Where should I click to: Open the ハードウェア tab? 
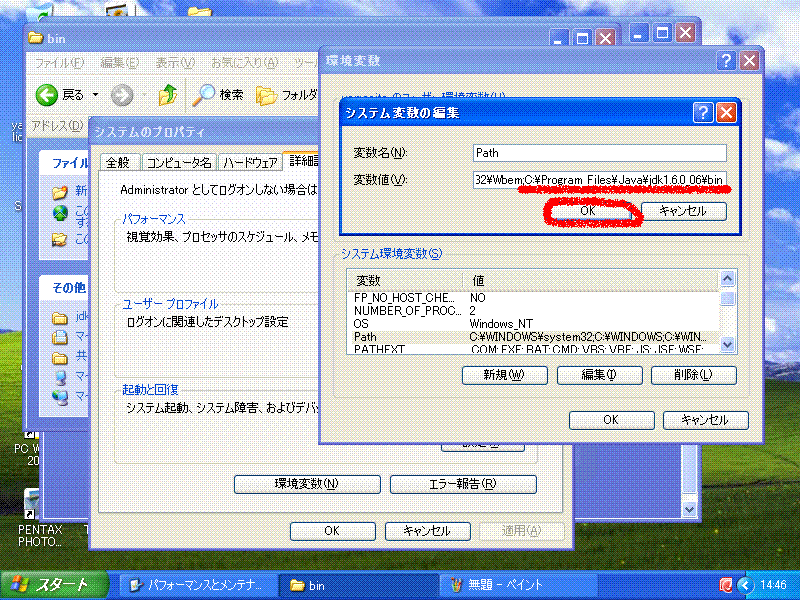click(x=250, y=162)
